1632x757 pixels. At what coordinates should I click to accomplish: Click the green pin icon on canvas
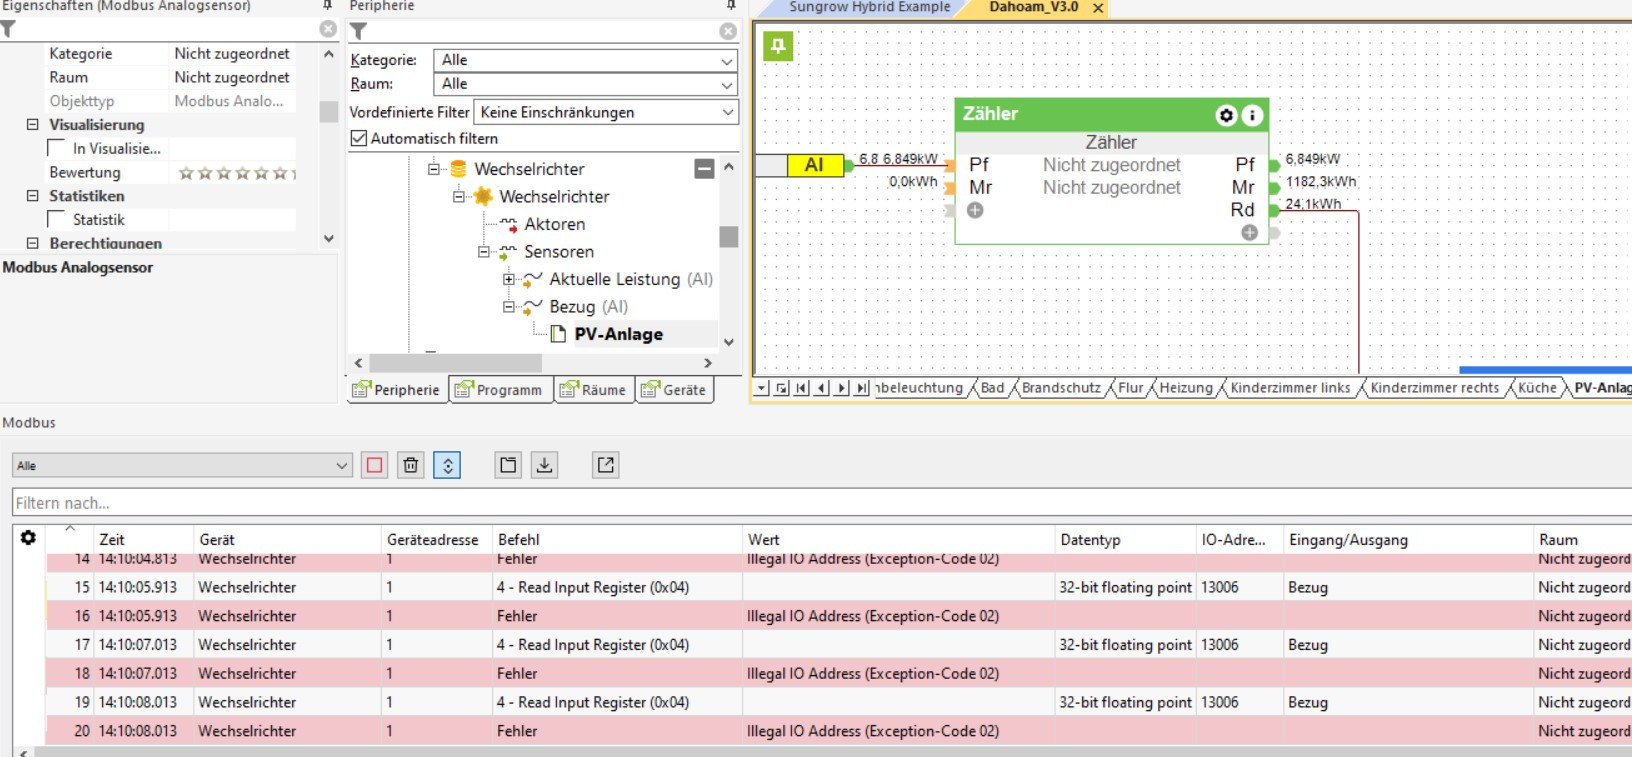point(778,46)
